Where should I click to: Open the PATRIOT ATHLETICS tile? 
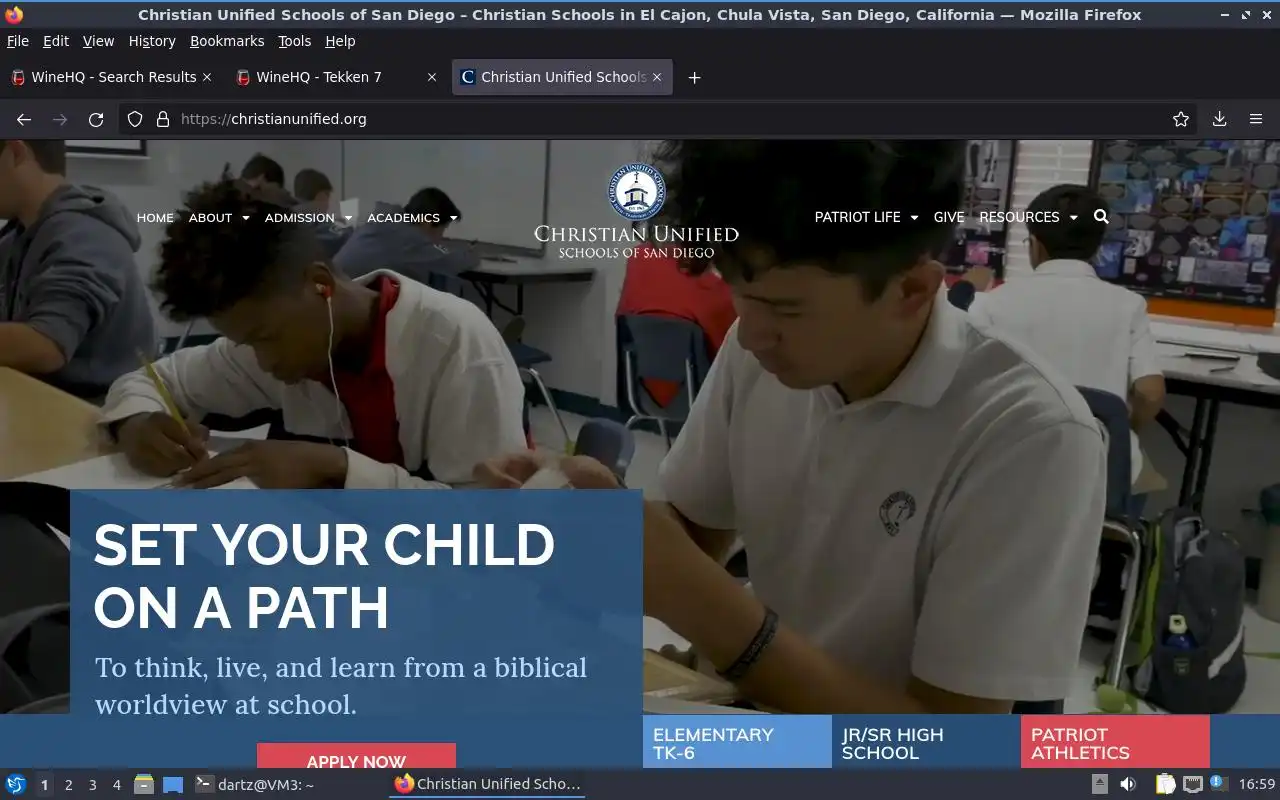tap(1115, 742)
